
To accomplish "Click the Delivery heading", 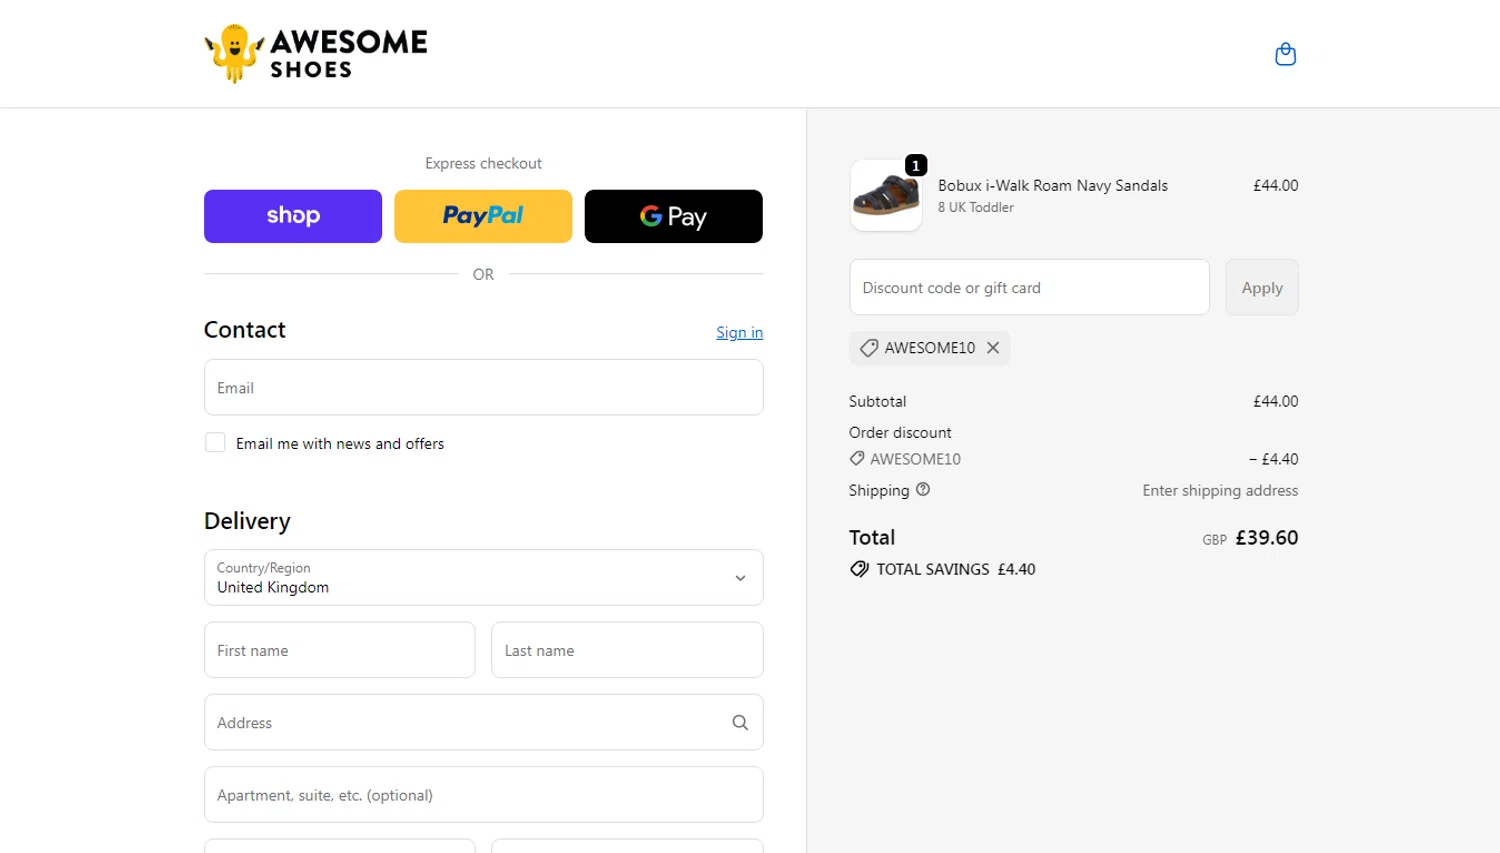I will coord(247,521).
